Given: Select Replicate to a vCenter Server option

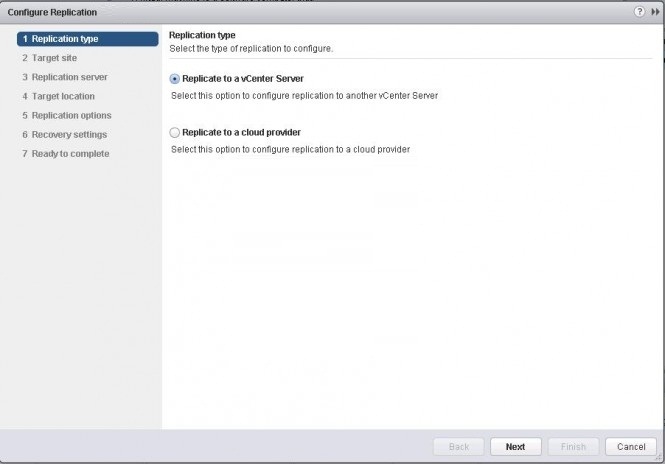Looking at the screenshot, I should click(174, 79).
